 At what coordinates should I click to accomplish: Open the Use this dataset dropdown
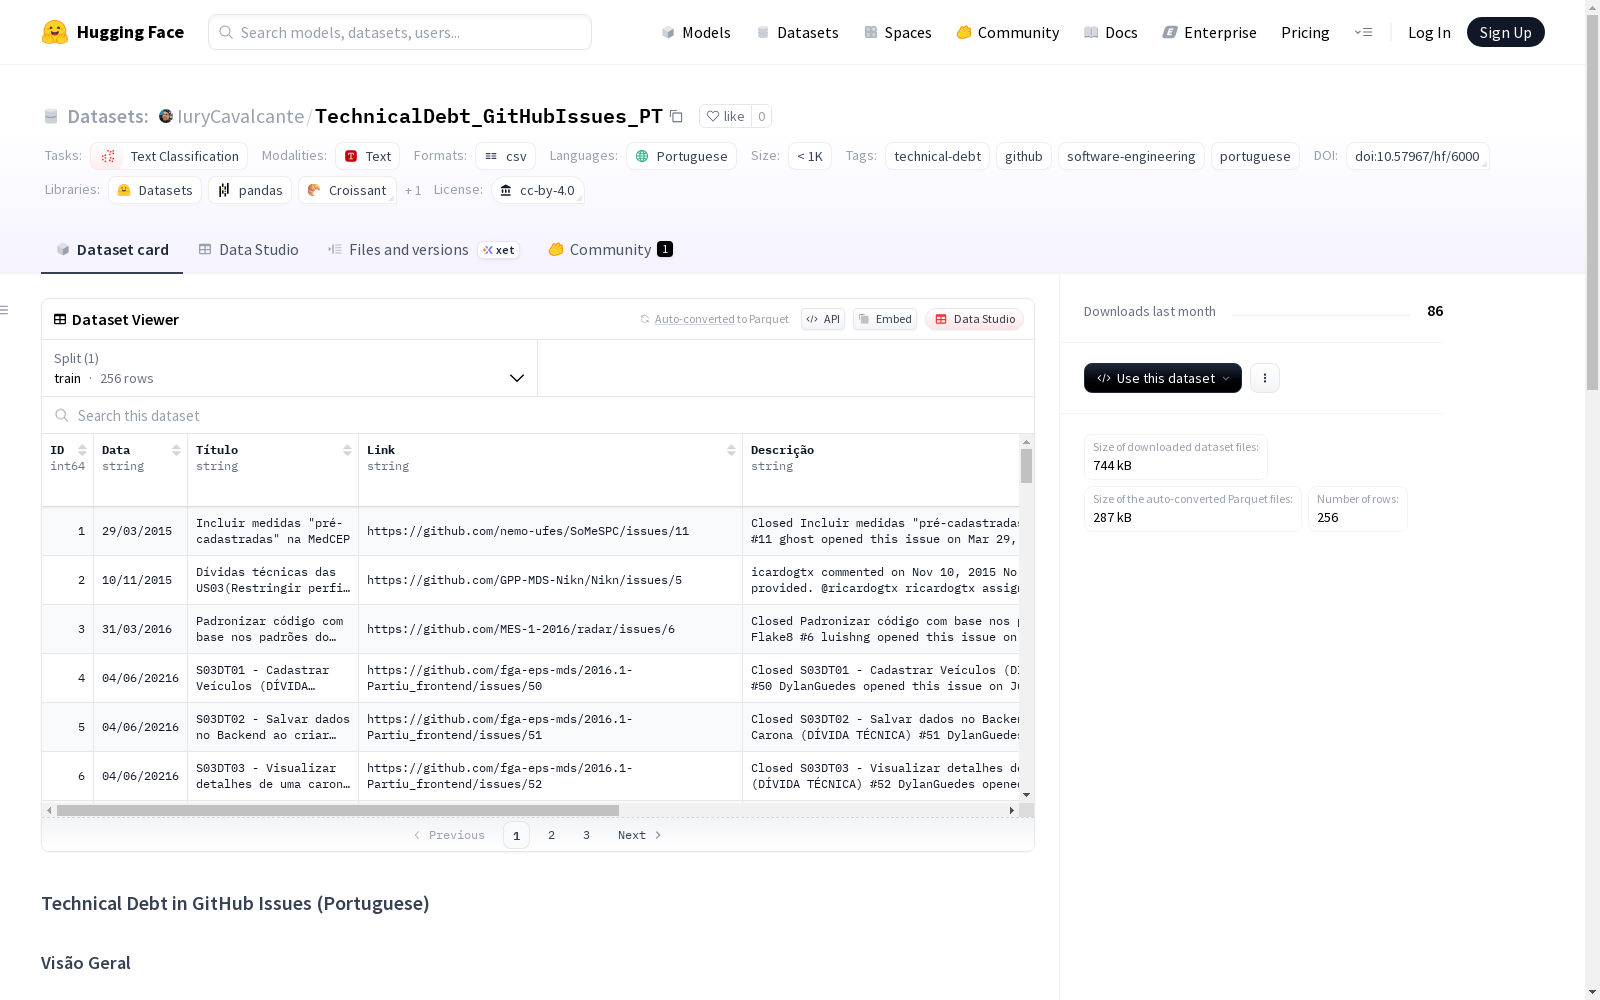point(1163,378)
